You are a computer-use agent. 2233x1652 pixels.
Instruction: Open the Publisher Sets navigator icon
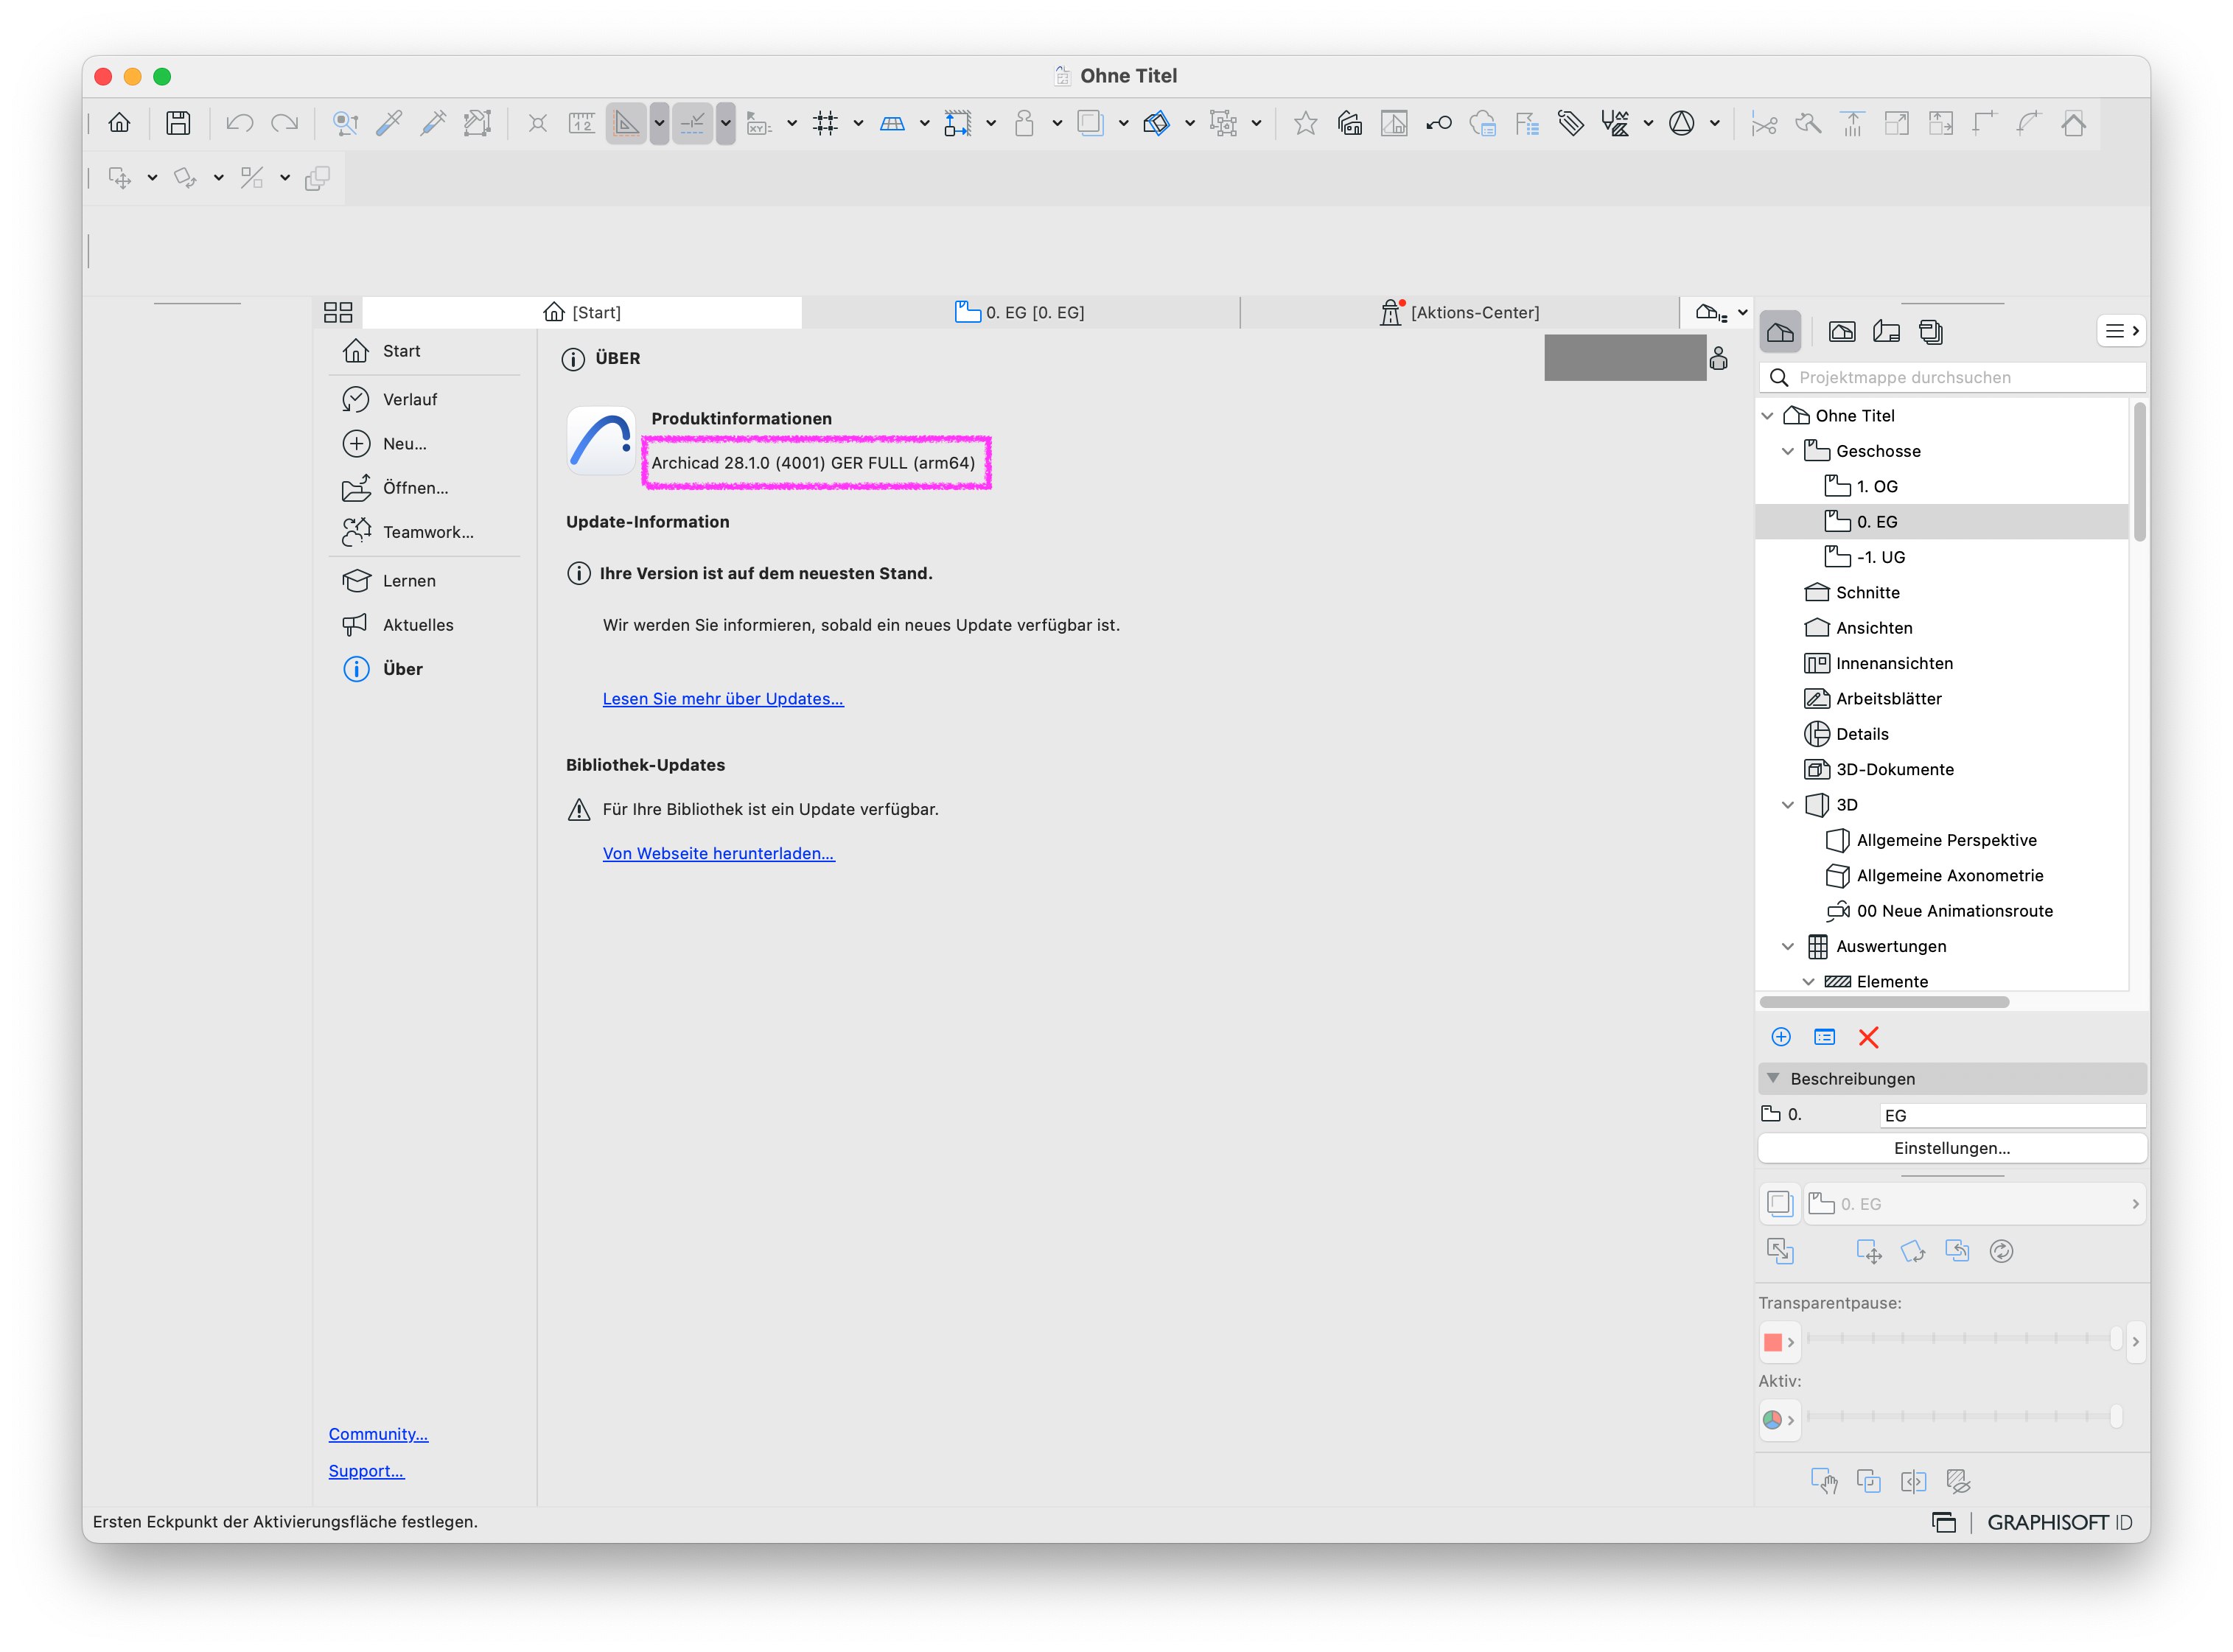pos(1931,332)
